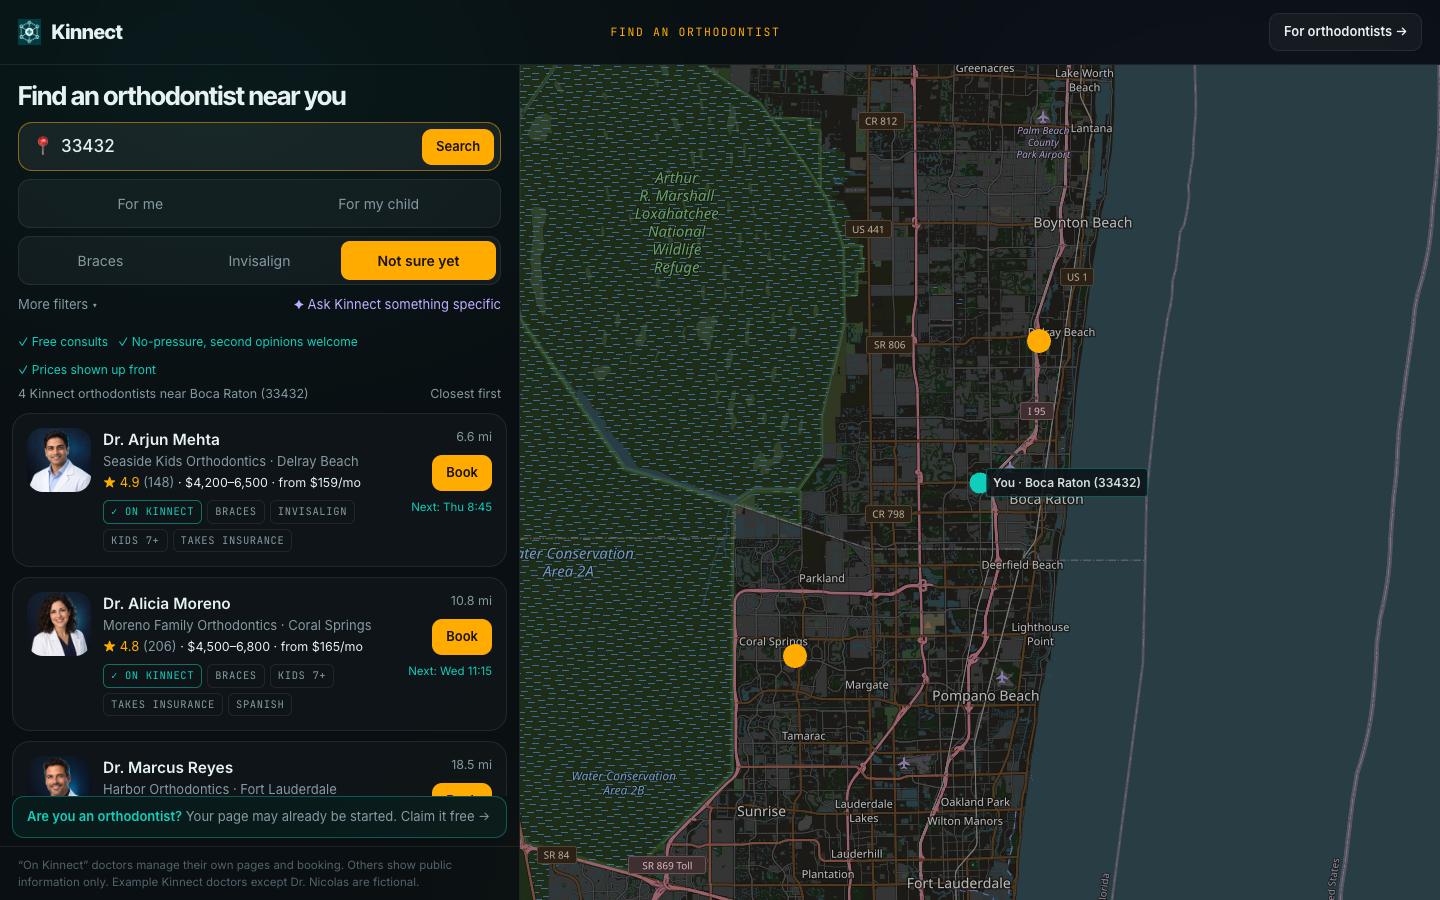Click the SR 806 road shield
Screen dimensions: 1440x900
pos(889,345)
